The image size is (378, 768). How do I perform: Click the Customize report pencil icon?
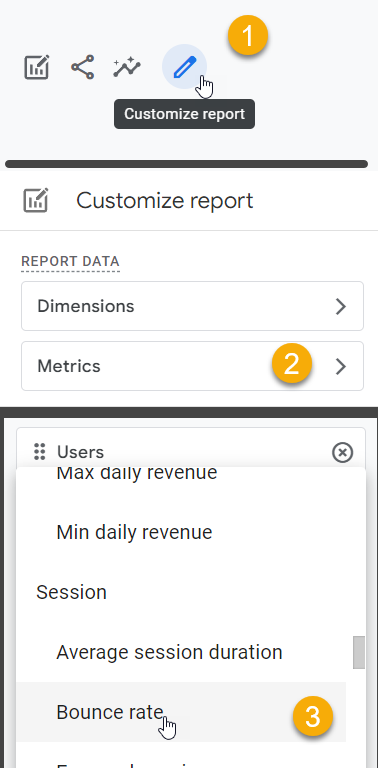(x=185, y=67)
